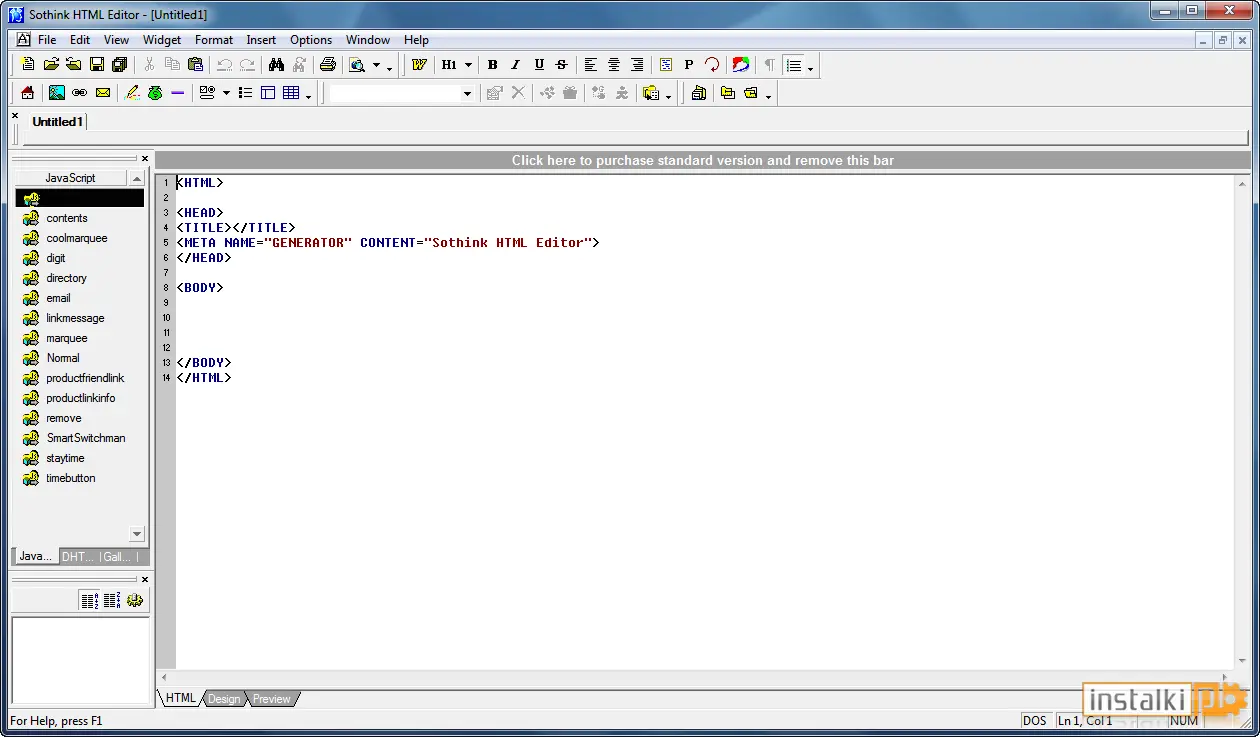1260x737 pixels.
Task: Switch to the Preview tab
Action: [271, 699]
